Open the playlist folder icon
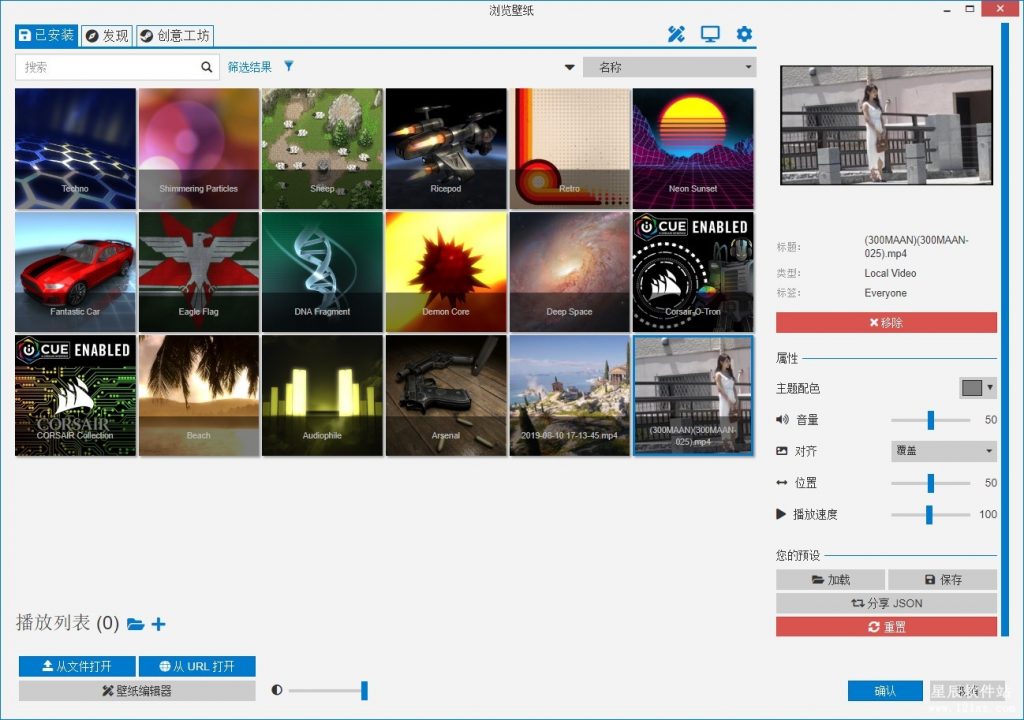 (x=135, y=625)
